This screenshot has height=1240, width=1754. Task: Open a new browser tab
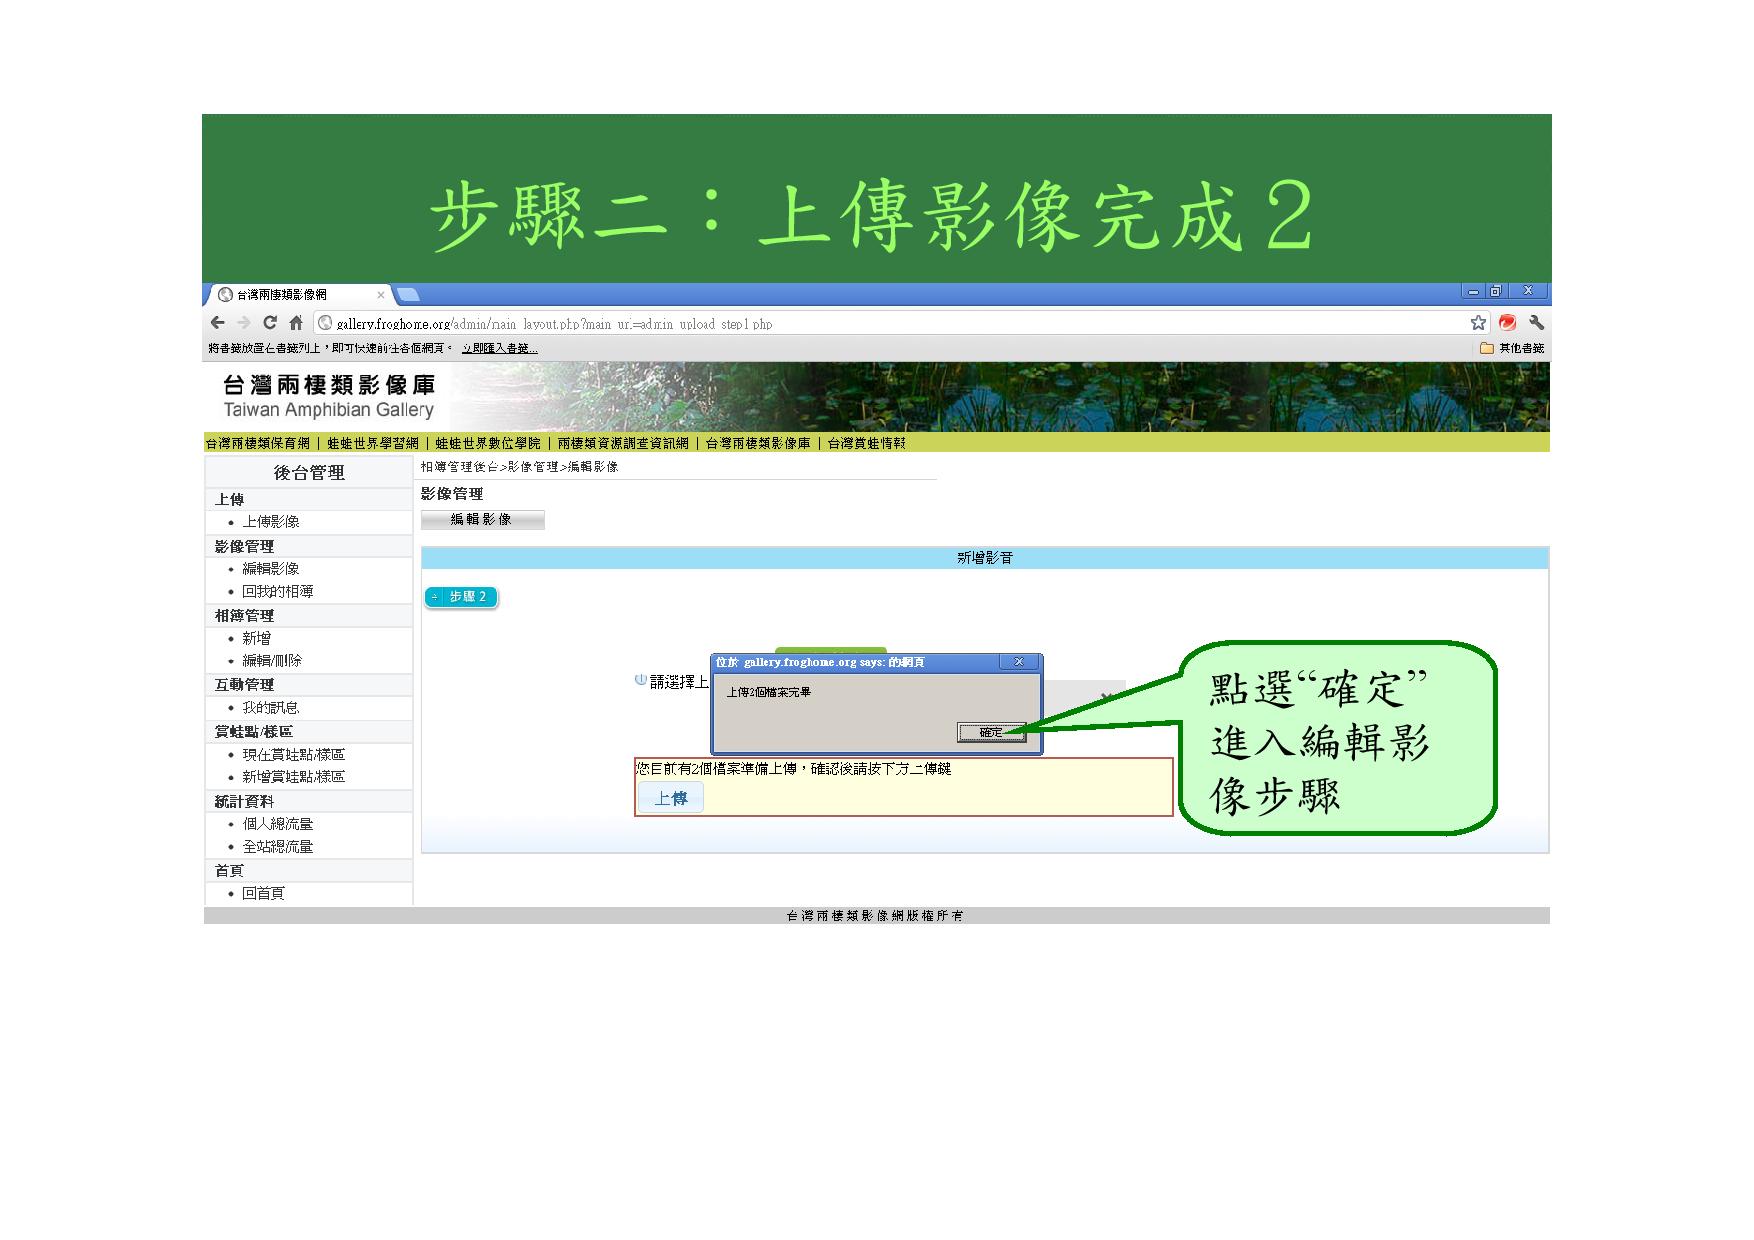[x=408, y=294]
